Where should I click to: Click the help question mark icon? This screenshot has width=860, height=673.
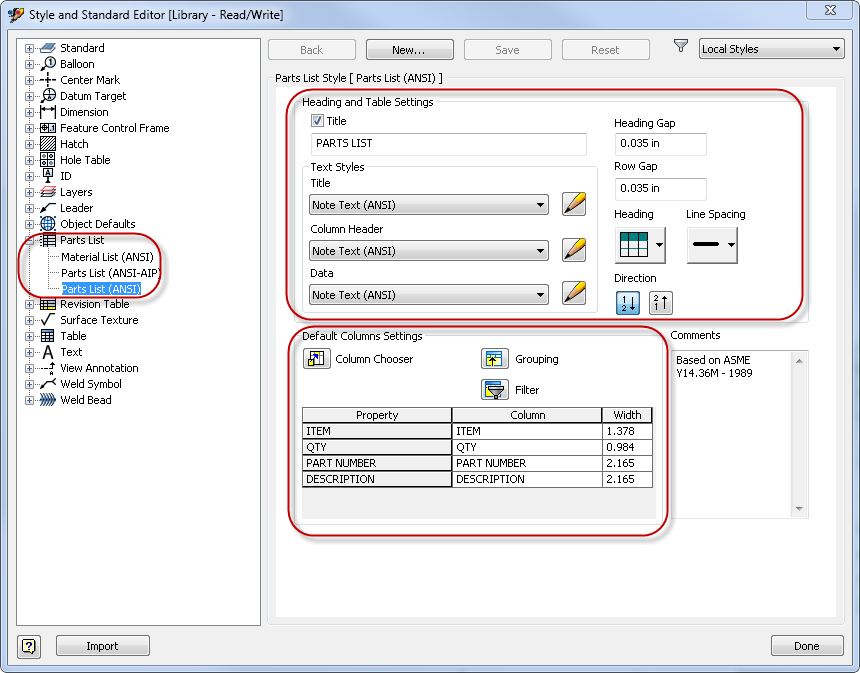click(x=30, y=646)
